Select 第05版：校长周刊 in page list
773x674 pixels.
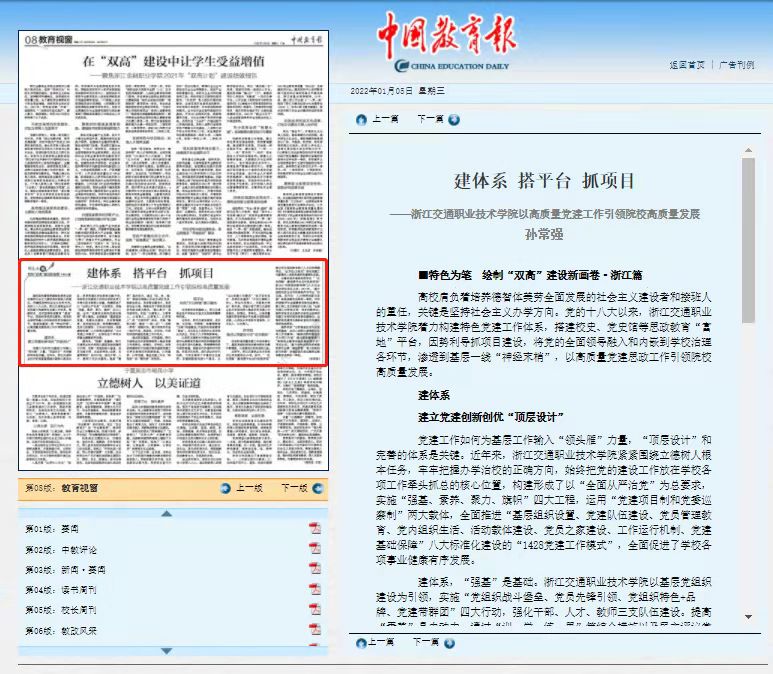61,610
